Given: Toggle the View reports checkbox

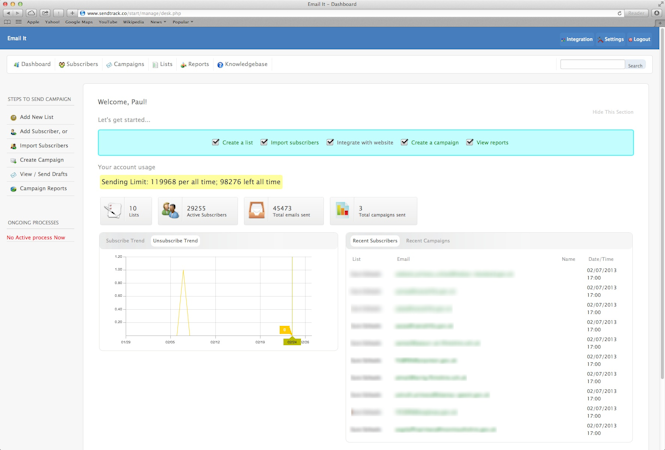Looking at the screenshot, I should tap(469, 142).
